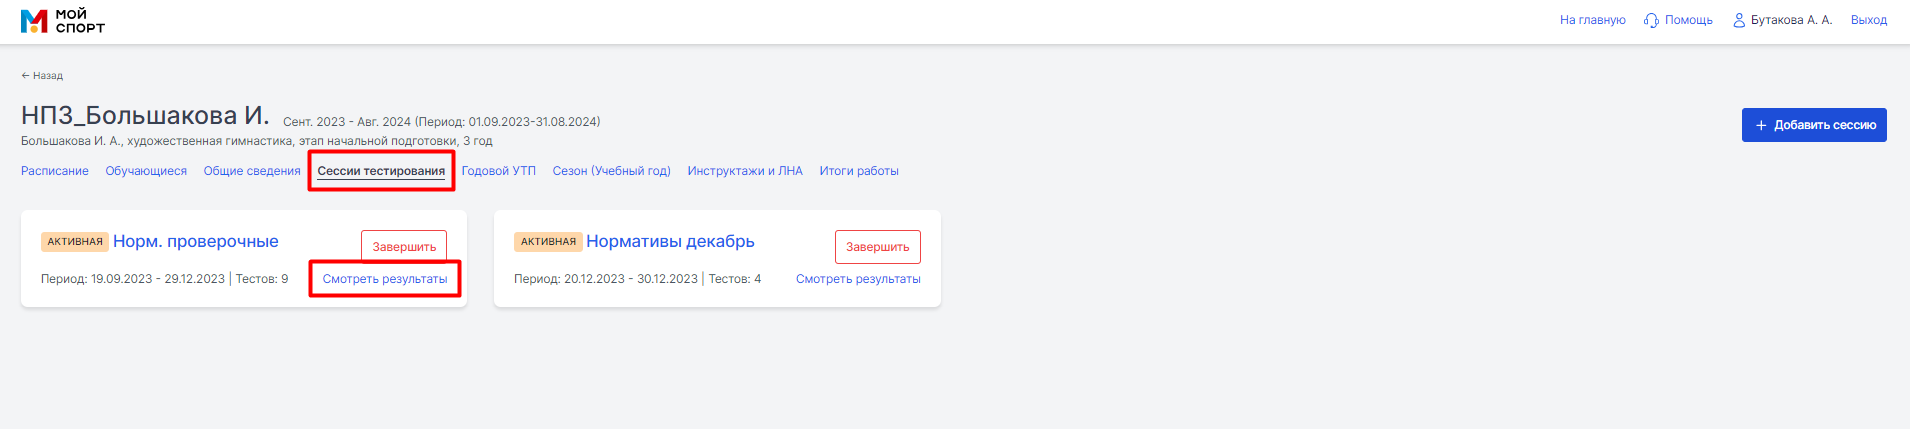Finish the Норм. проверочные session
Screen dimensions: 1910x429
[404, 247]
